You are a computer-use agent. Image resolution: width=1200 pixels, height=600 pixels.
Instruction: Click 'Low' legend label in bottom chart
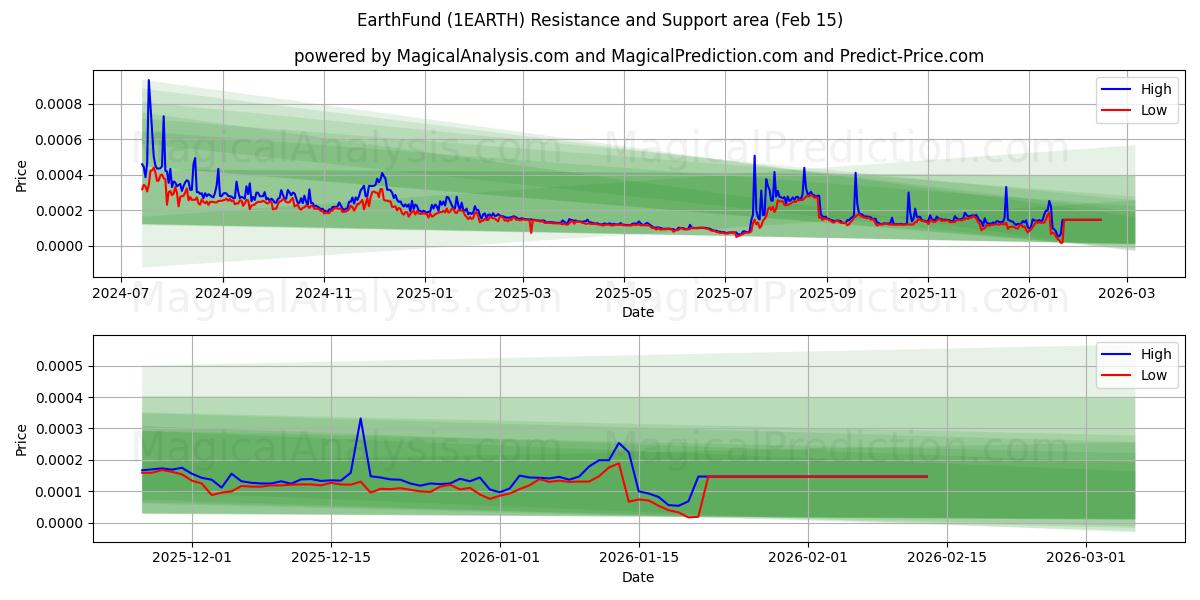(x=1154, y=375)
